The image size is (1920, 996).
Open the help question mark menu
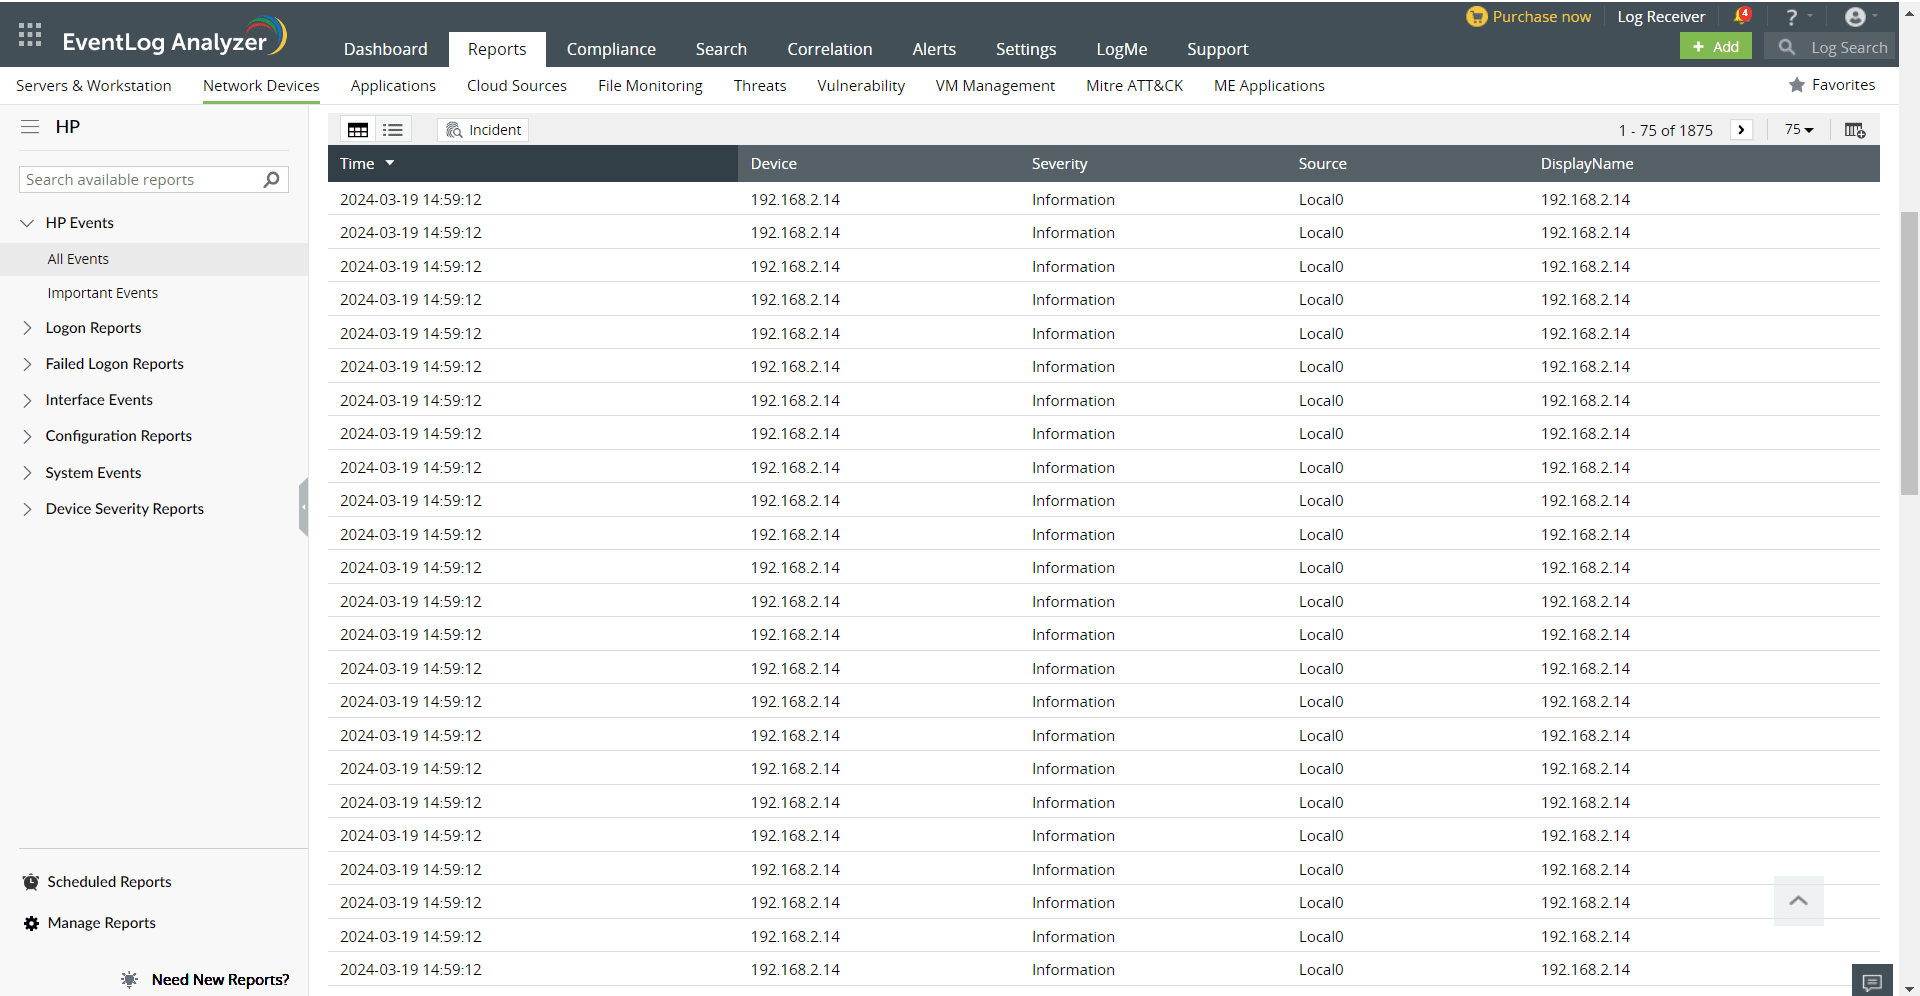click(x=1792, y=17)
